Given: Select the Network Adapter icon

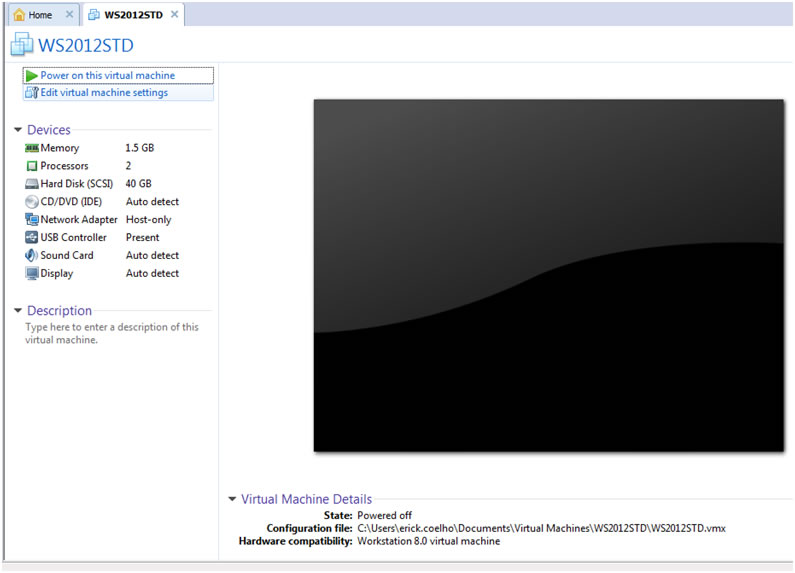Looking at the screenshot, I should pyautogui.click(x=32, y=220).
